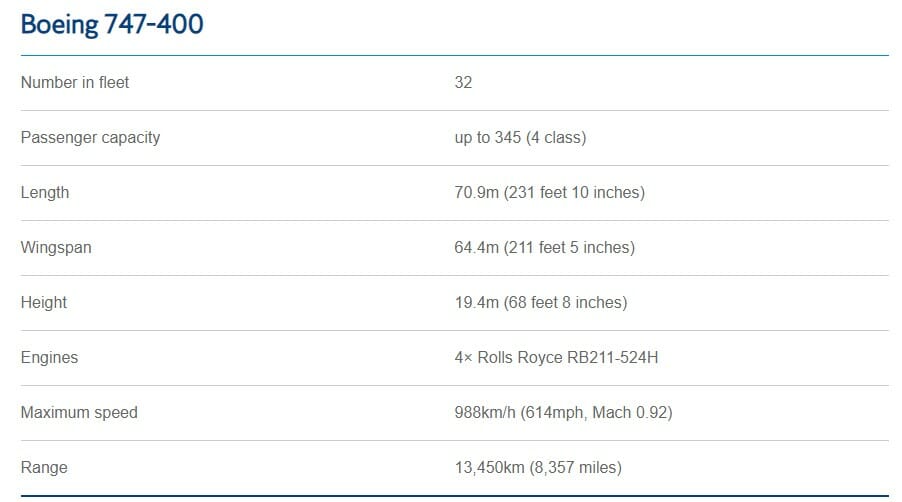The image size is (902, 502).
Task: Select the Wingspan row label
Action: [56, 248]
